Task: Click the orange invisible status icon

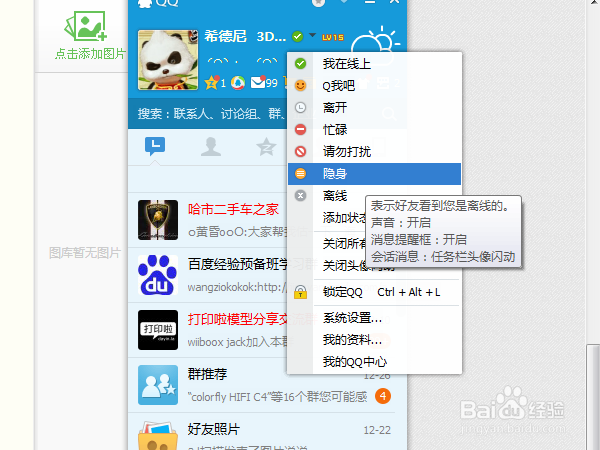Action: tap(300, 174)
